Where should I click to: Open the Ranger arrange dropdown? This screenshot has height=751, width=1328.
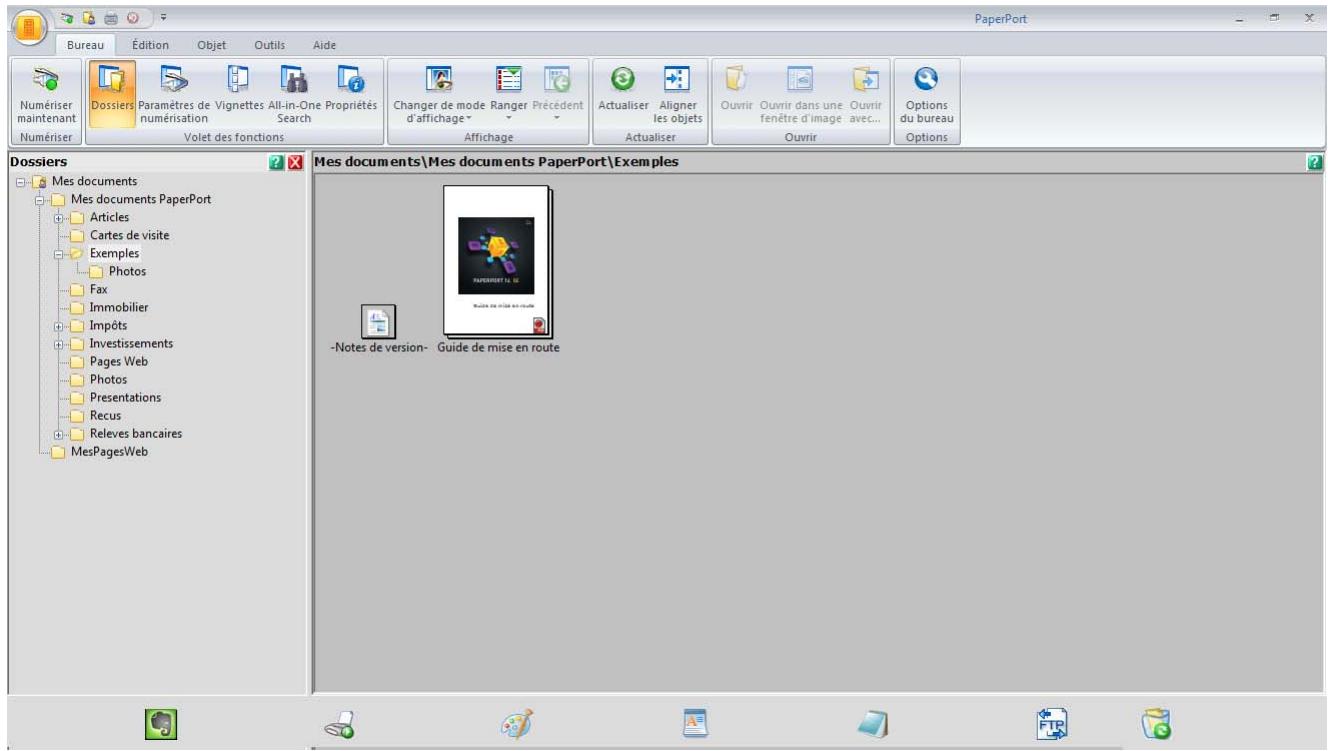pos(508,93)
